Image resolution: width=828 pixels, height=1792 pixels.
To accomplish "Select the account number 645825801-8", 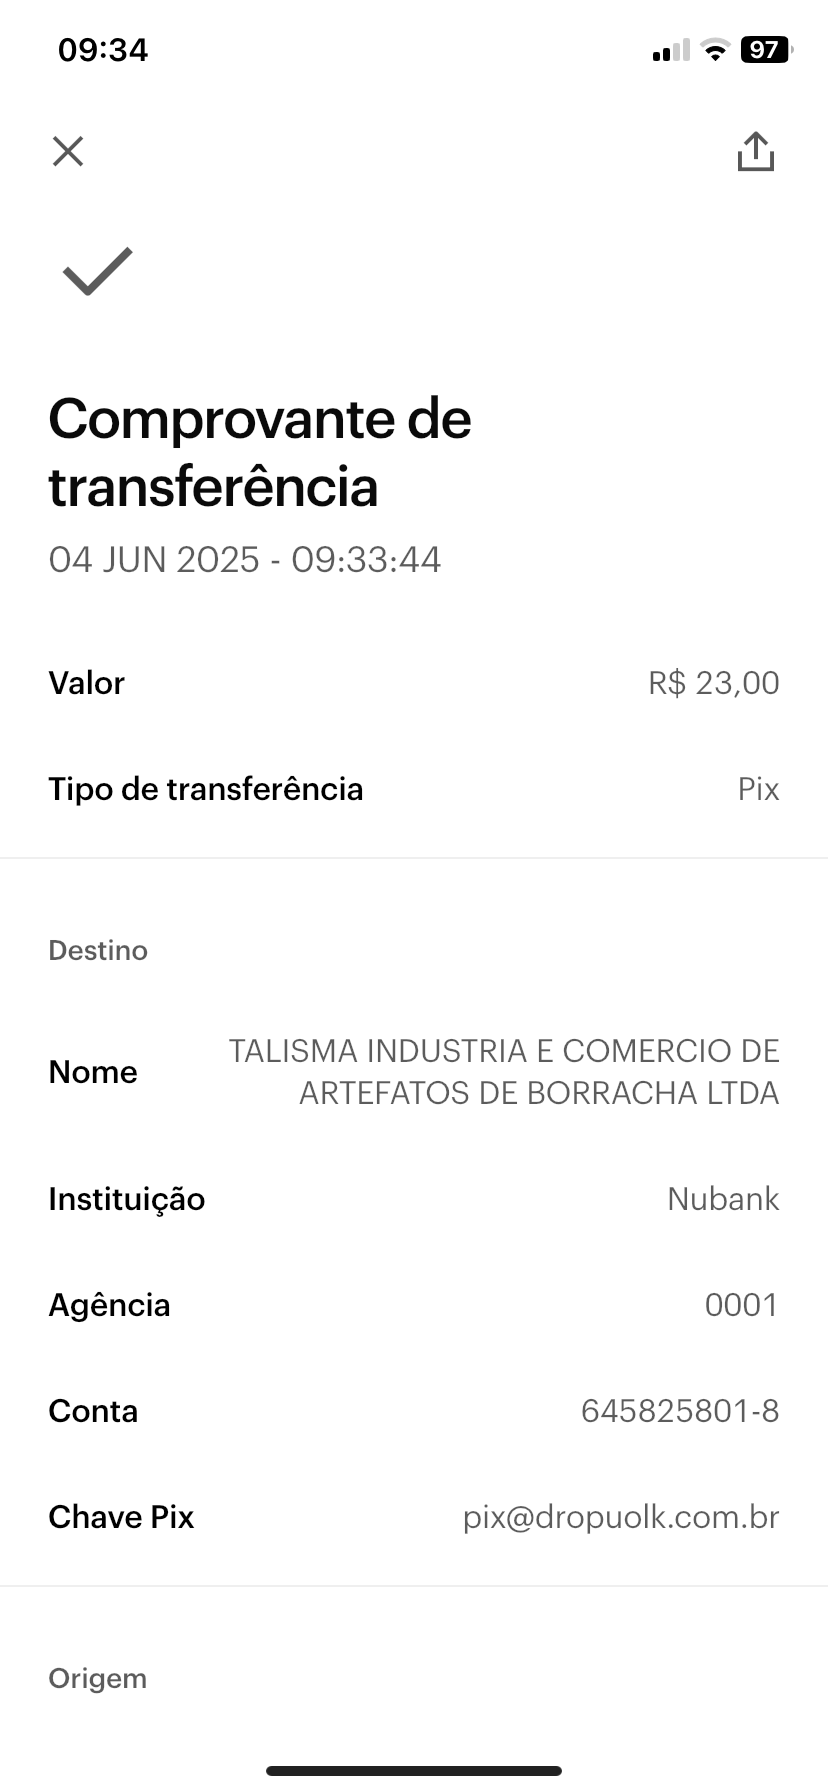I will pos(679,1411).
